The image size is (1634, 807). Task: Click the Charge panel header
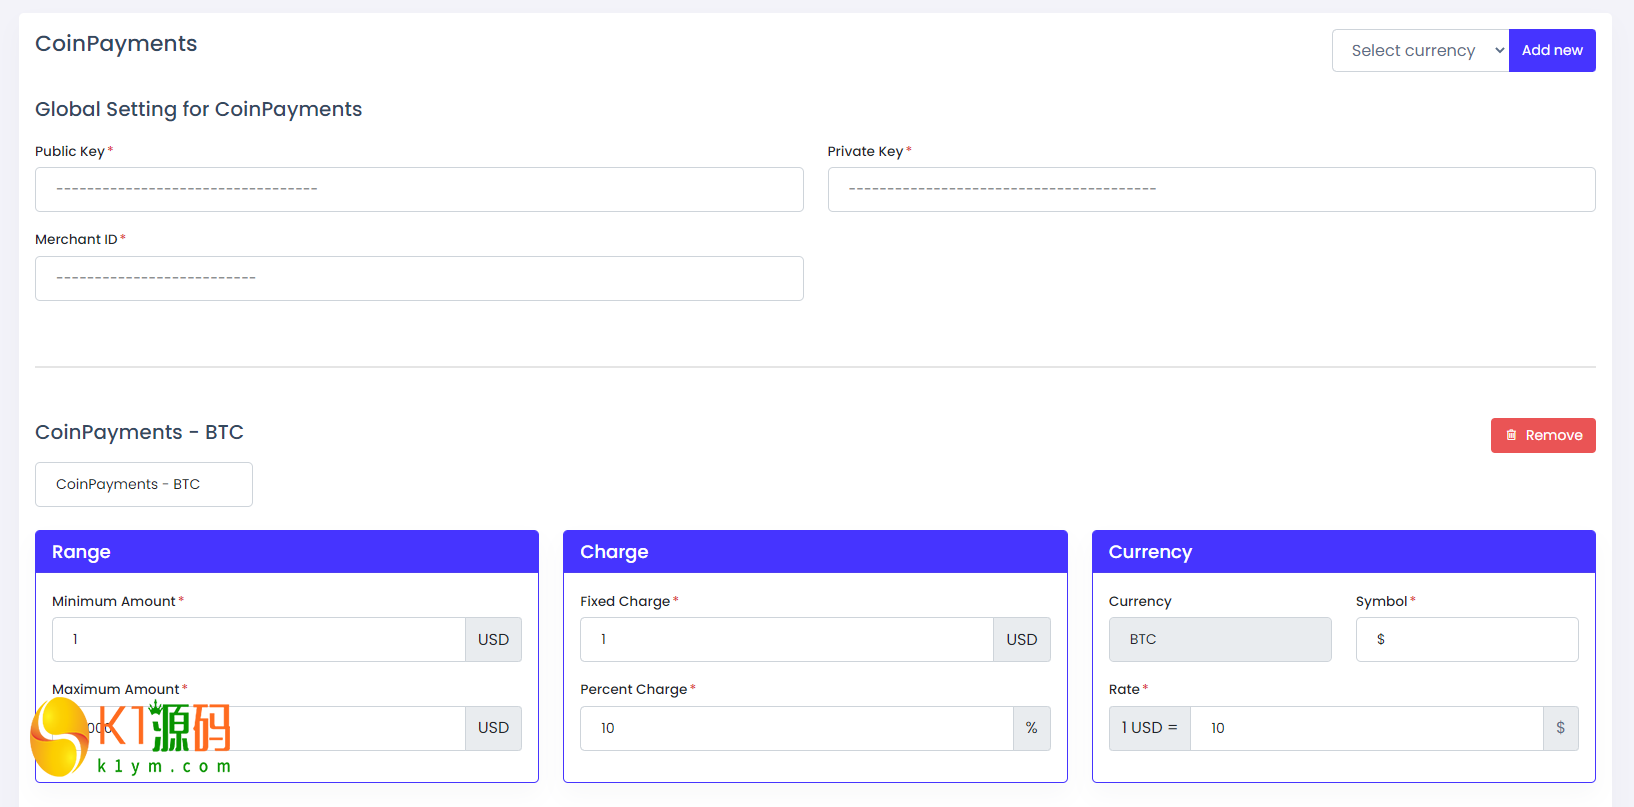click(815, 552)
